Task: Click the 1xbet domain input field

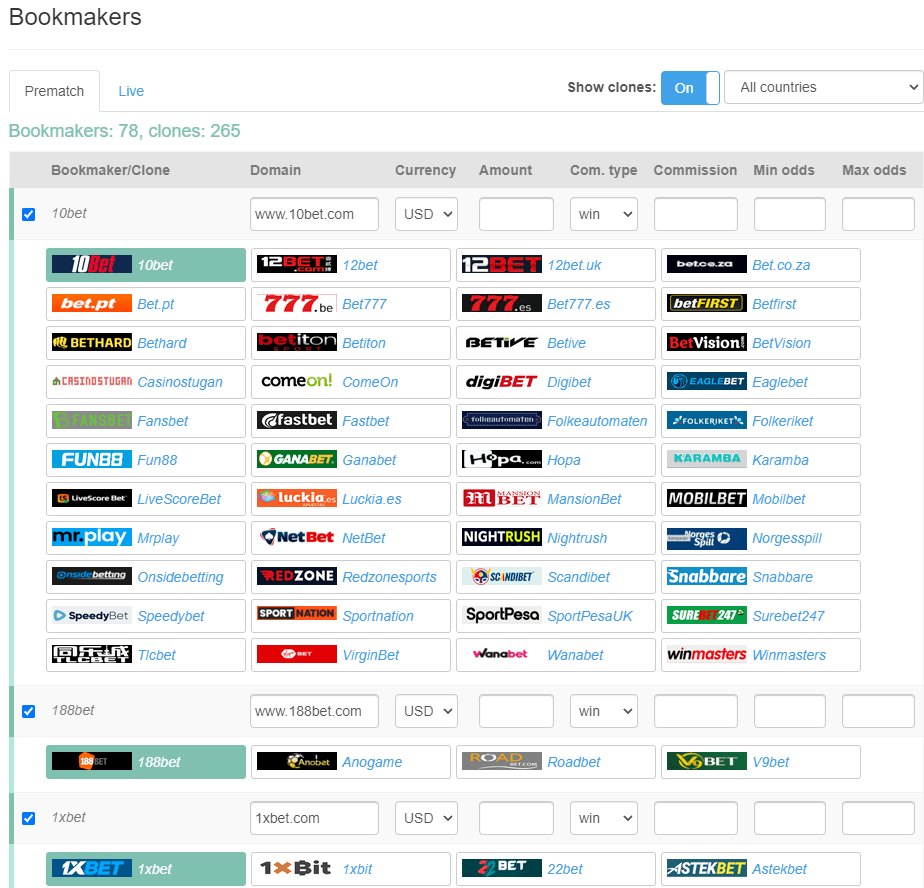Action: coord(314,818)
